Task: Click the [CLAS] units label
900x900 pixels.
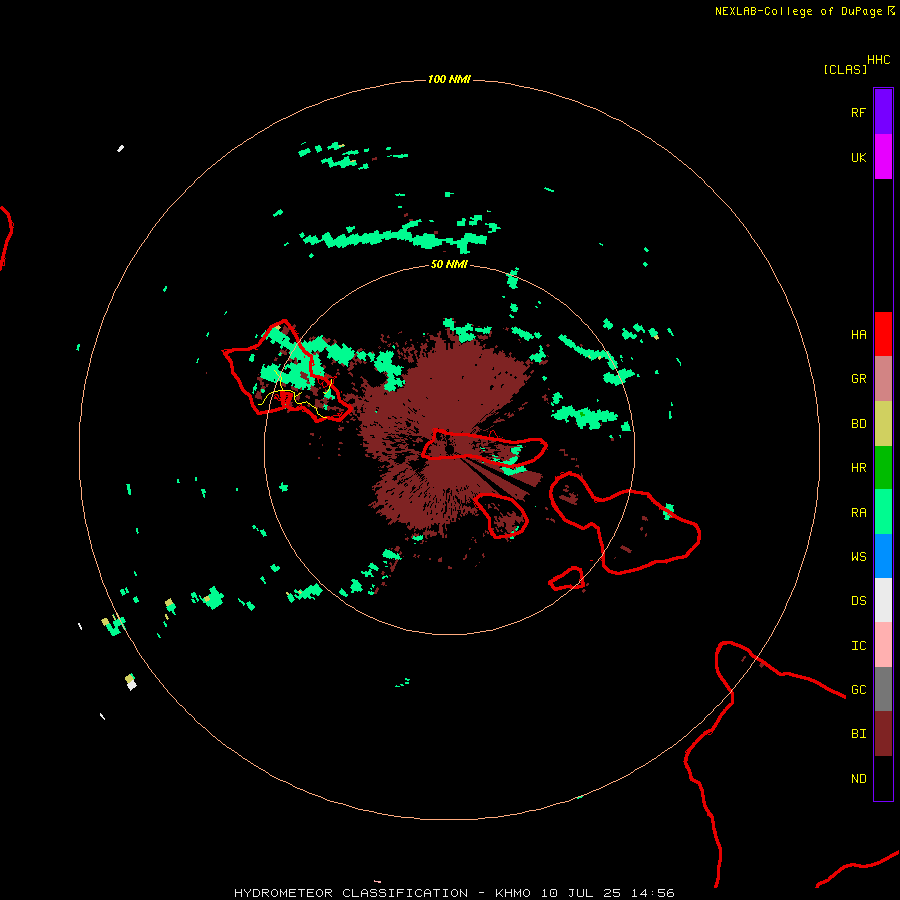Action: click(845, 70)
